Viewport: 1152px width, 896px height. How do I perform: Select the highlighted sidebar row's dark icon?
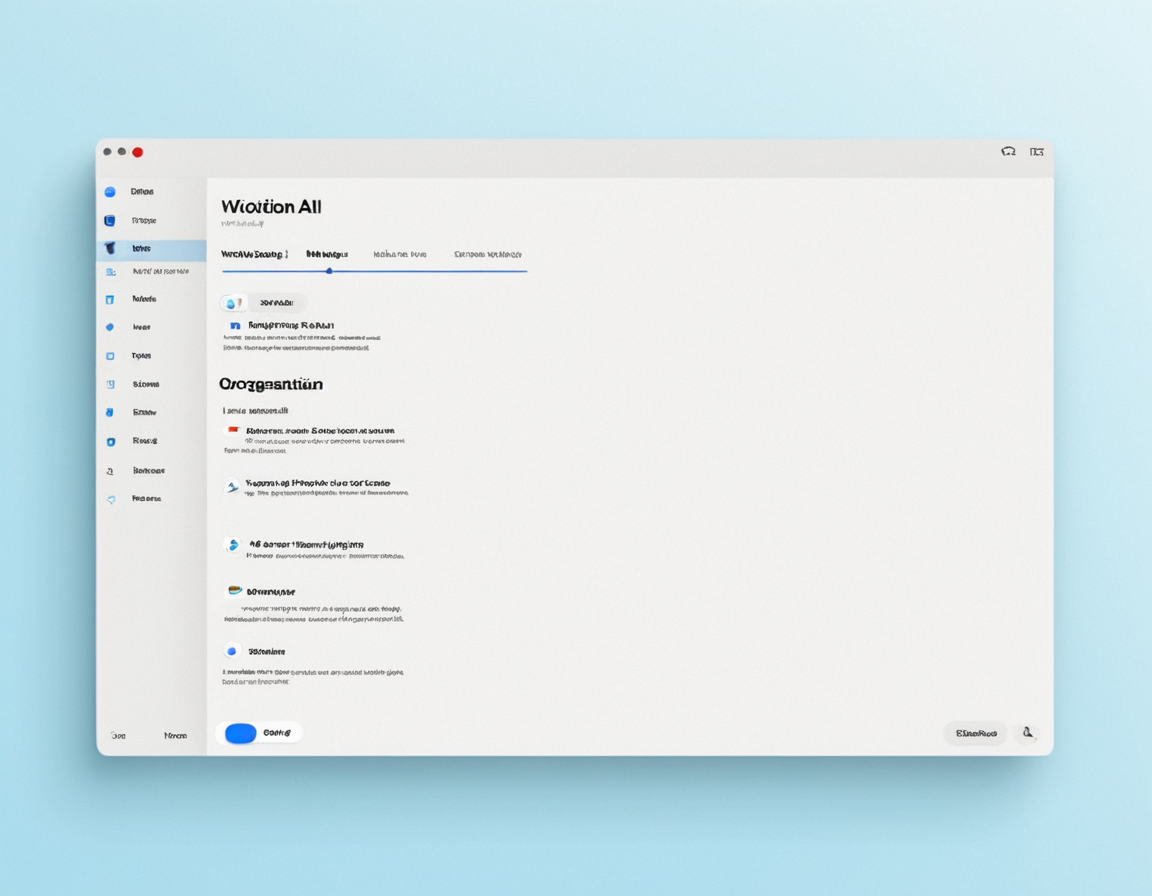[x=110, y=248]
